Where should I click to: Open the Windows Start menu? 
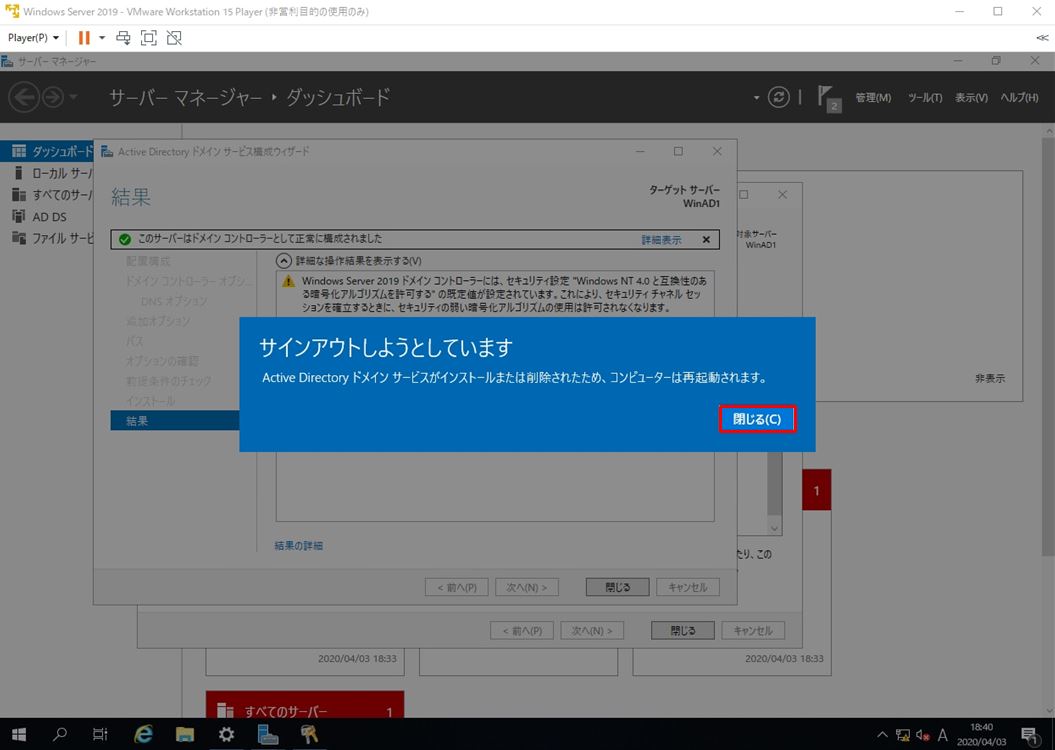[x=19, y=735]
